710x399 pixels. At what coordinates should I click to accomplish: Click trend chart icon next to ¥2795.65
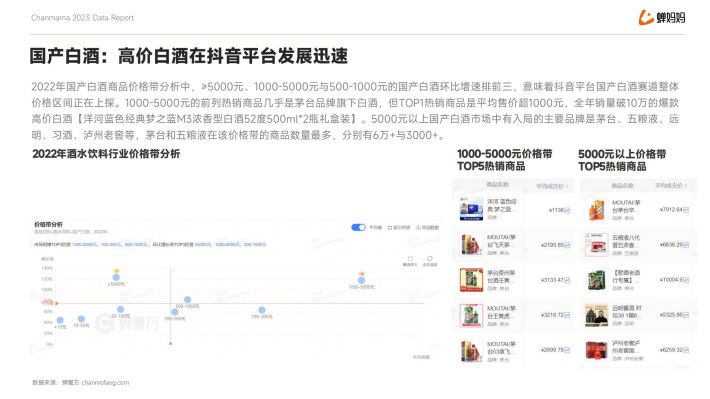coord(567,245)
